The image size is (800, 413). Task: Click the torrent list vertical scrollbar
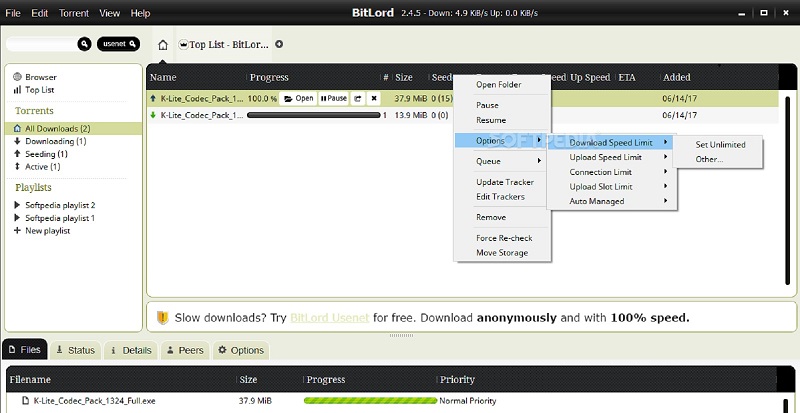coord(788,190)
